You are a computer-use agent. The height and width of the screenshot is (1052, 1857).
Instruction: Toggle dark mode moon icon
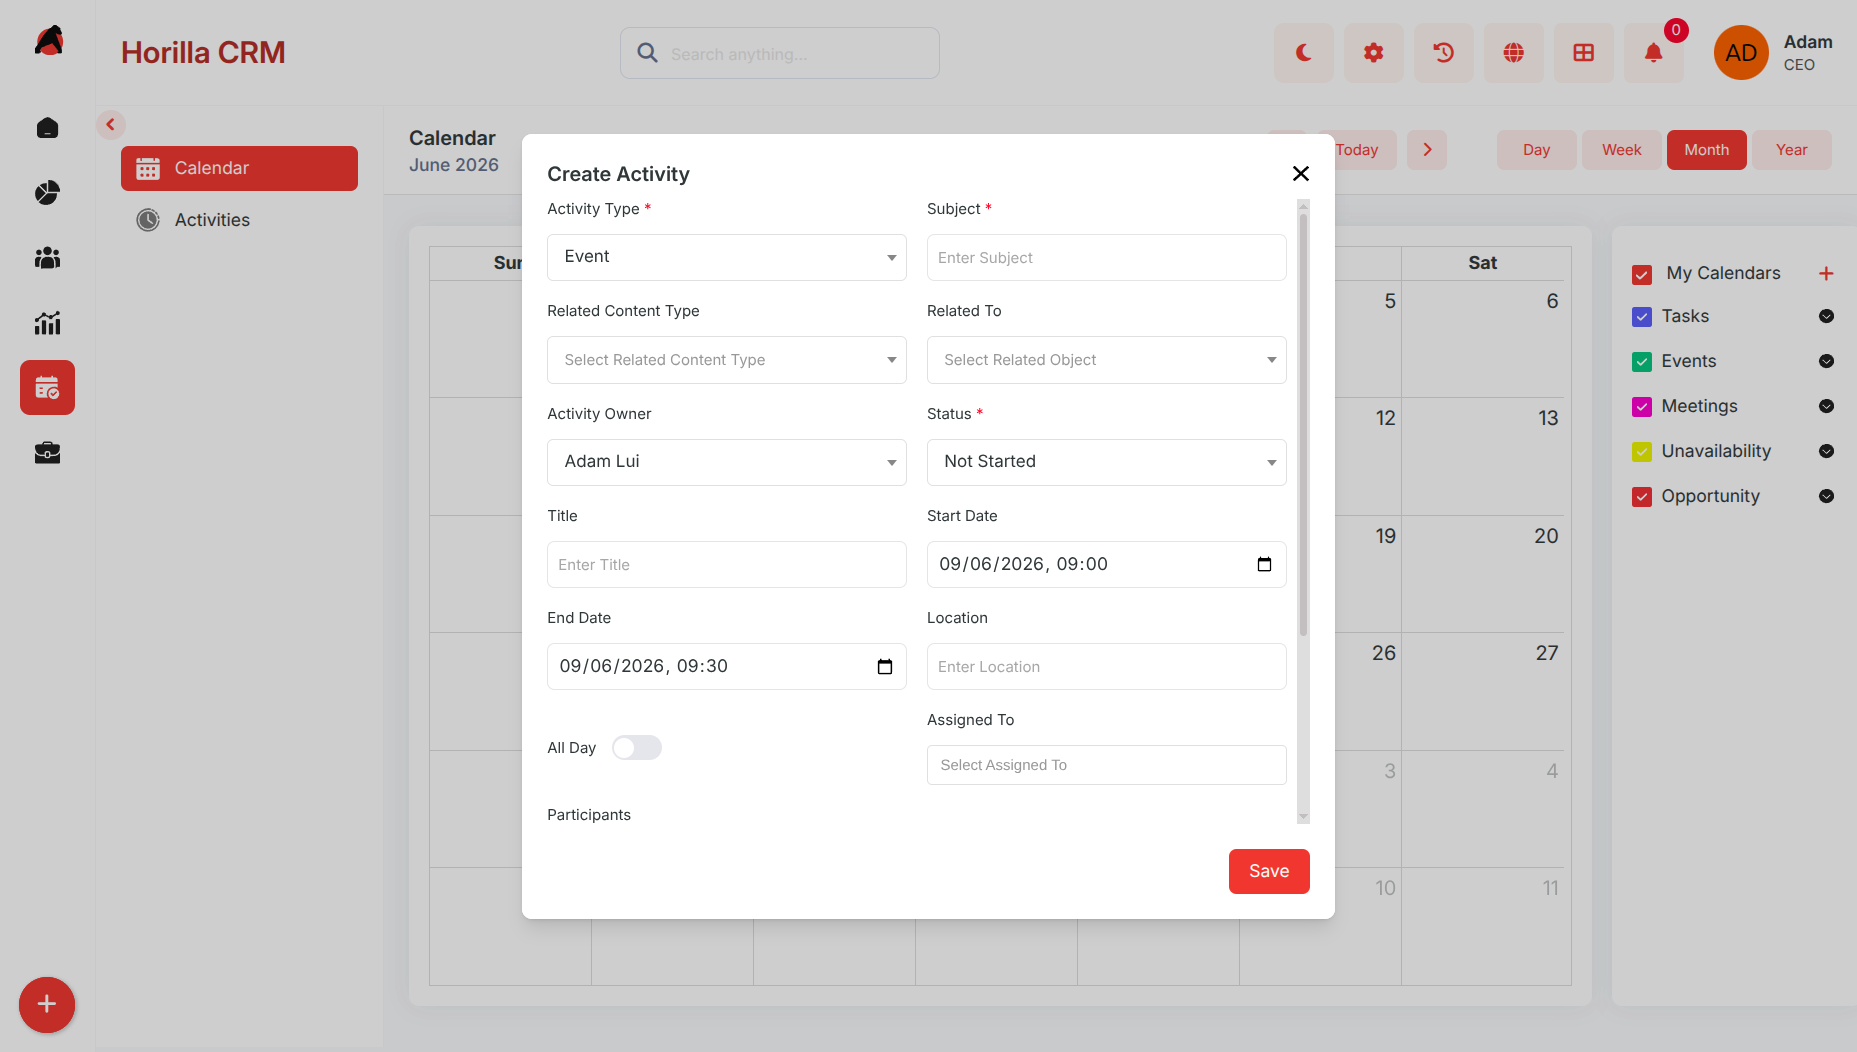pos(1303,53)
